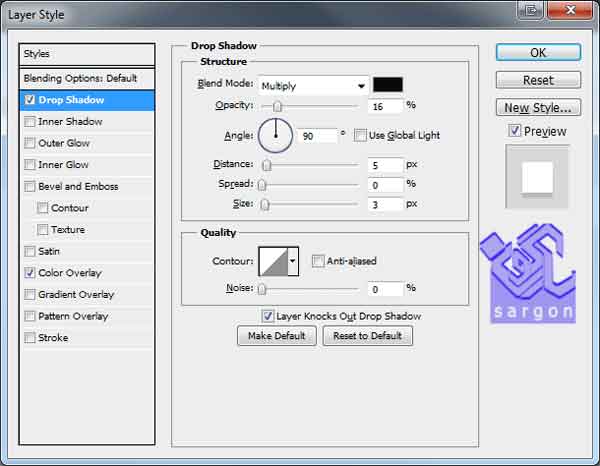Viewport: 600px width, 466px height.
Task: Click the Distance value field
Action: [x=385, y=165]
